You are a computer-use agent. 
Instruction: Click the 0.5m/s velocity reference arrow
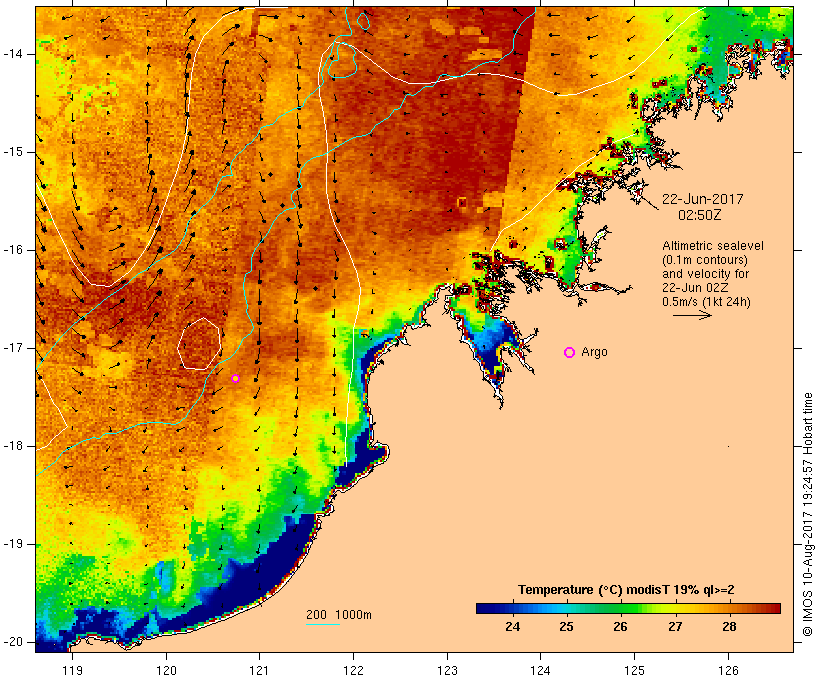click(x=692, y=315)
